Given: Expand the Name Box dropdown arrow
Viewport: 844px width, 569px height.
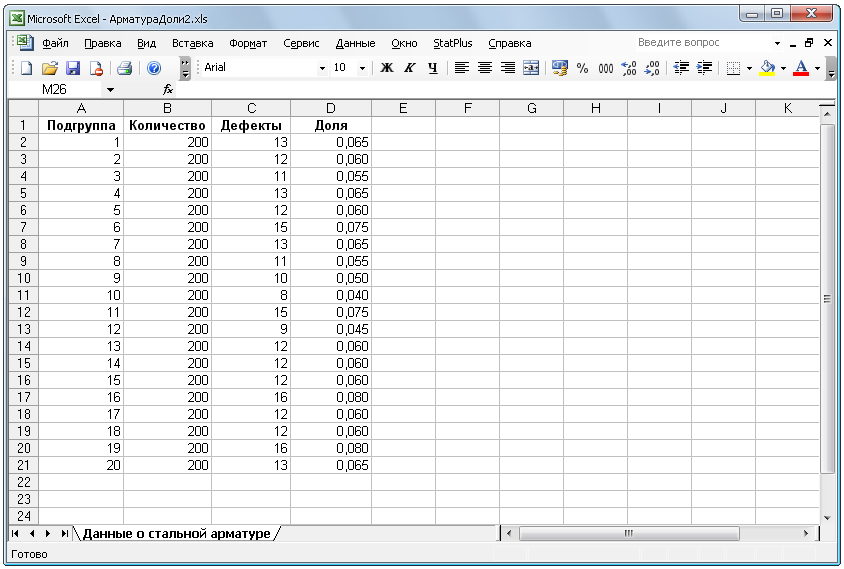Looking at the screenshot, I should pyautogui.click(x=110, y=90).
